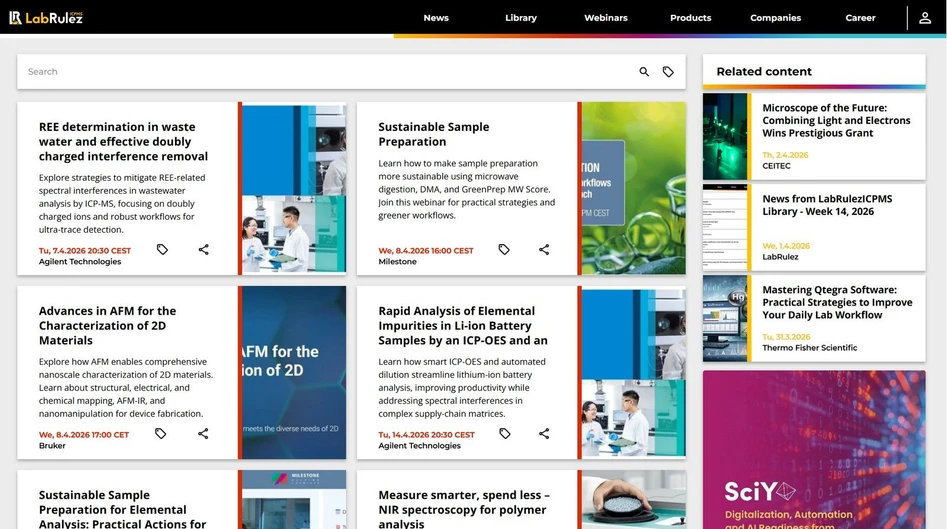Screen dimensions: 947x529
Task: Click the Week 14 library document thumbnail
Action: coord(725,228)
